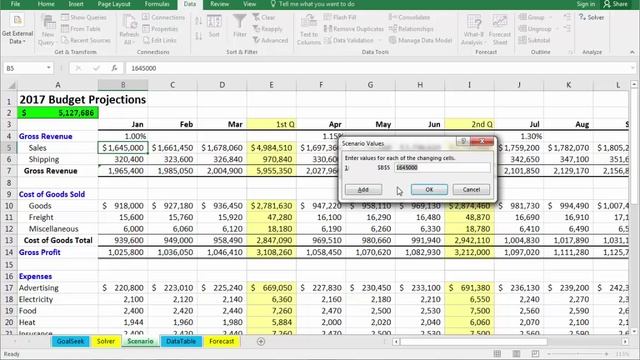Switch to the Review tab
Screen dimensions: 640x360
pyautogui.click(x=220, y=4)
